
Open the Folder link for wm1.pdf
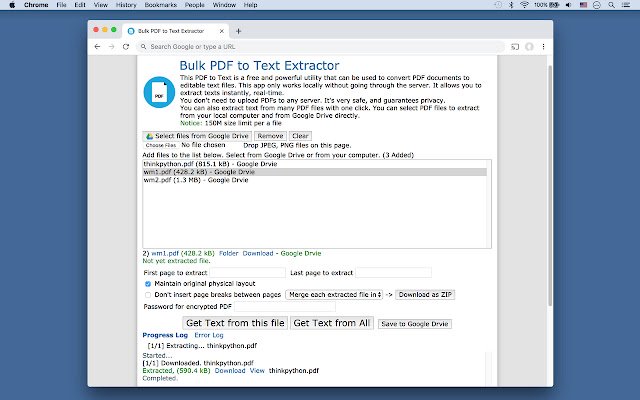(x=229, y=253)
